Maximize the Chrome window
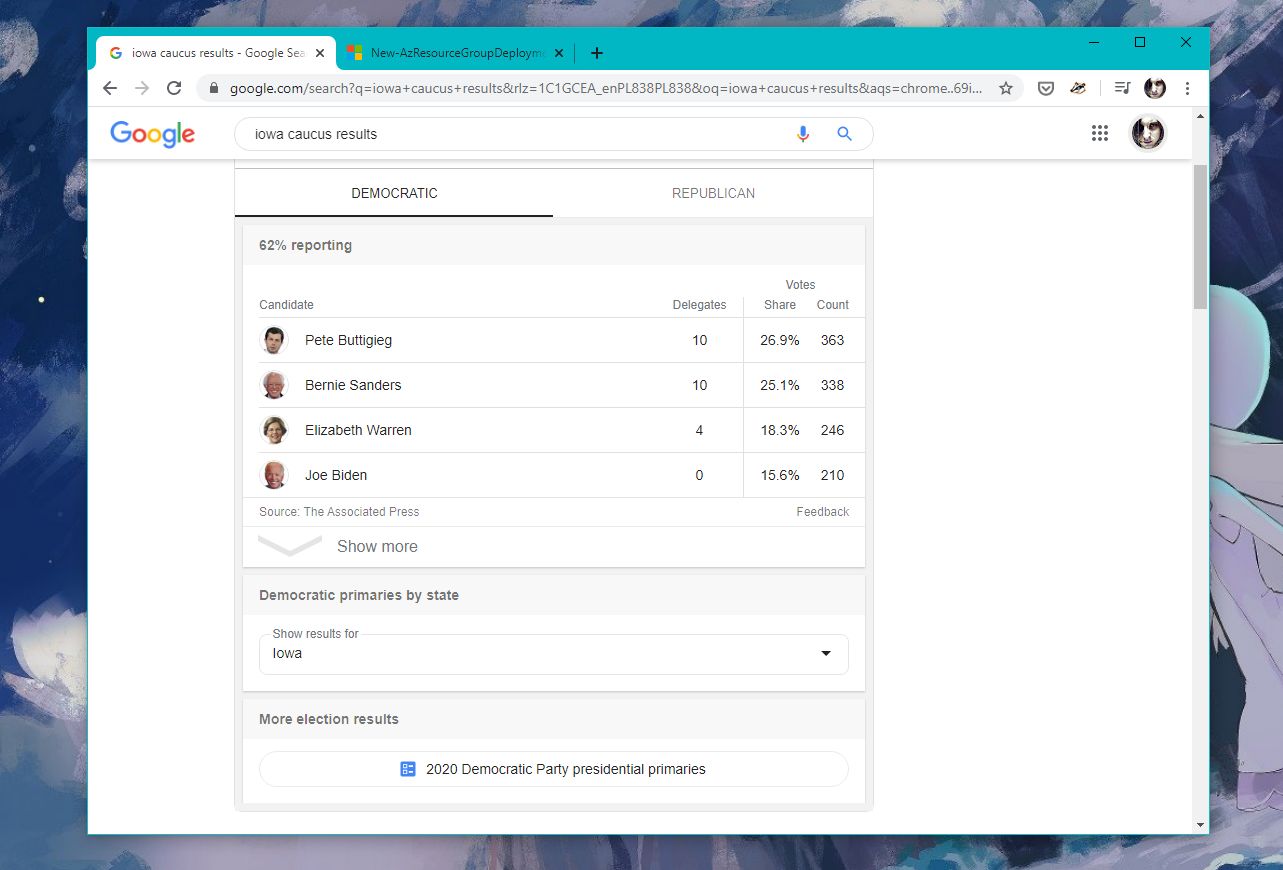This screenshot has width=1283, height=870. click(1140, 42)
